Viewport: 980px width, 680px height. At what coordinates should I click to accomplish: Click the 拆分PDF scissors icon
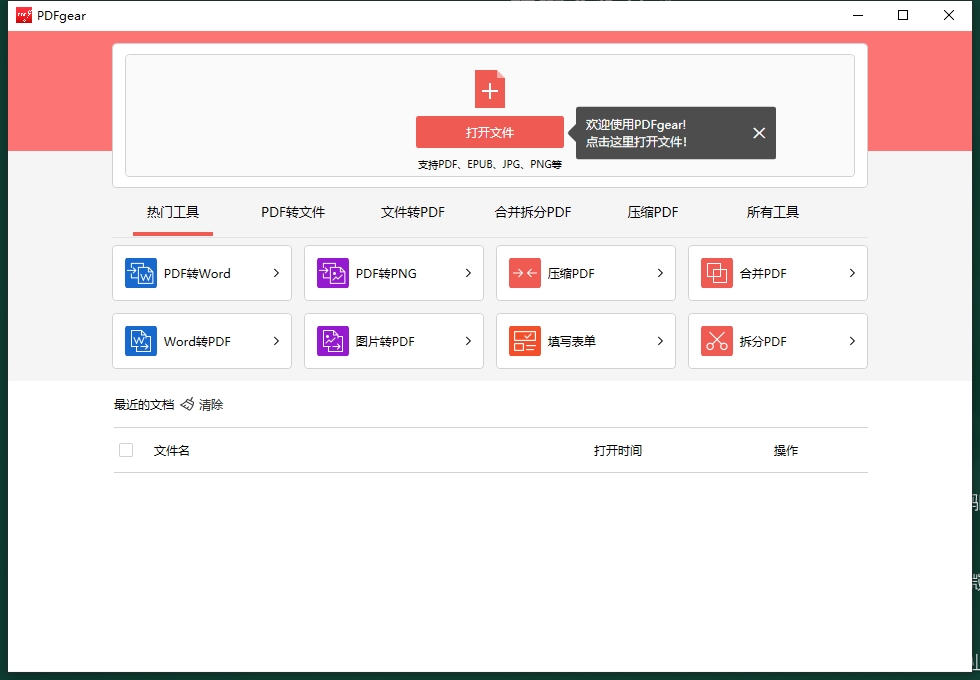point(716,341)
